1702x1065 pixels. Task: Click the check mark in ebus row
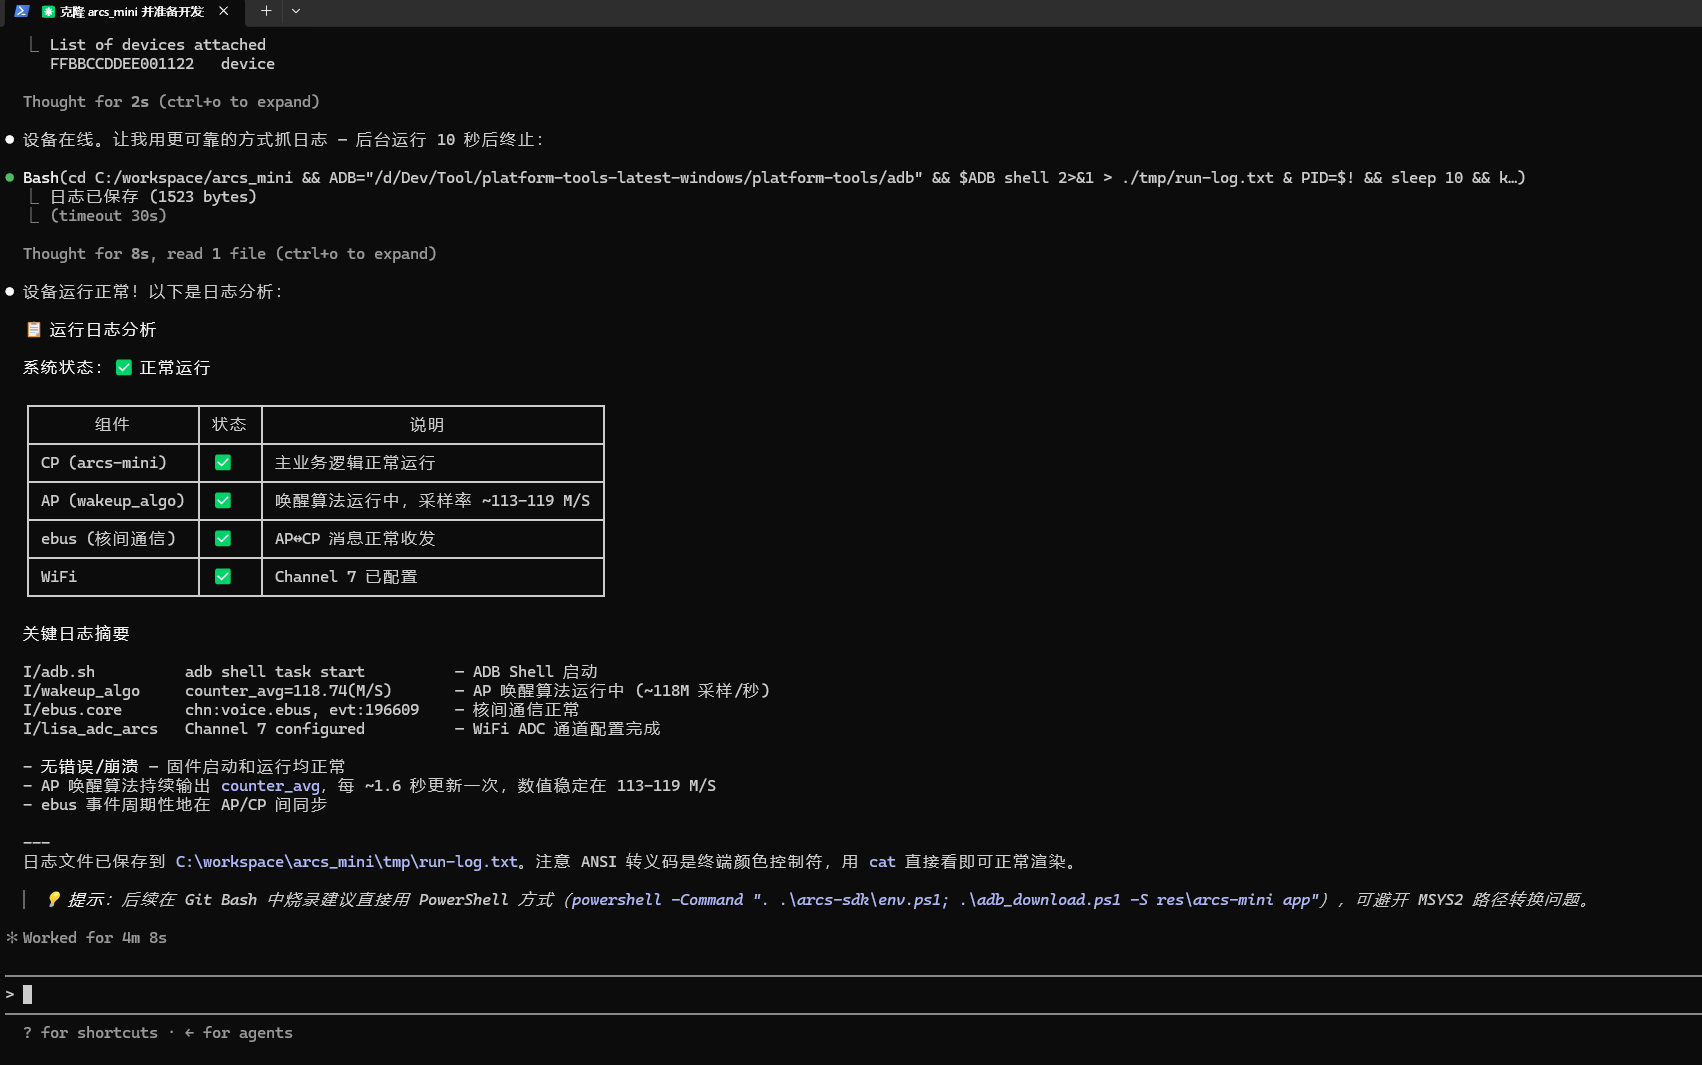(223, 538)
